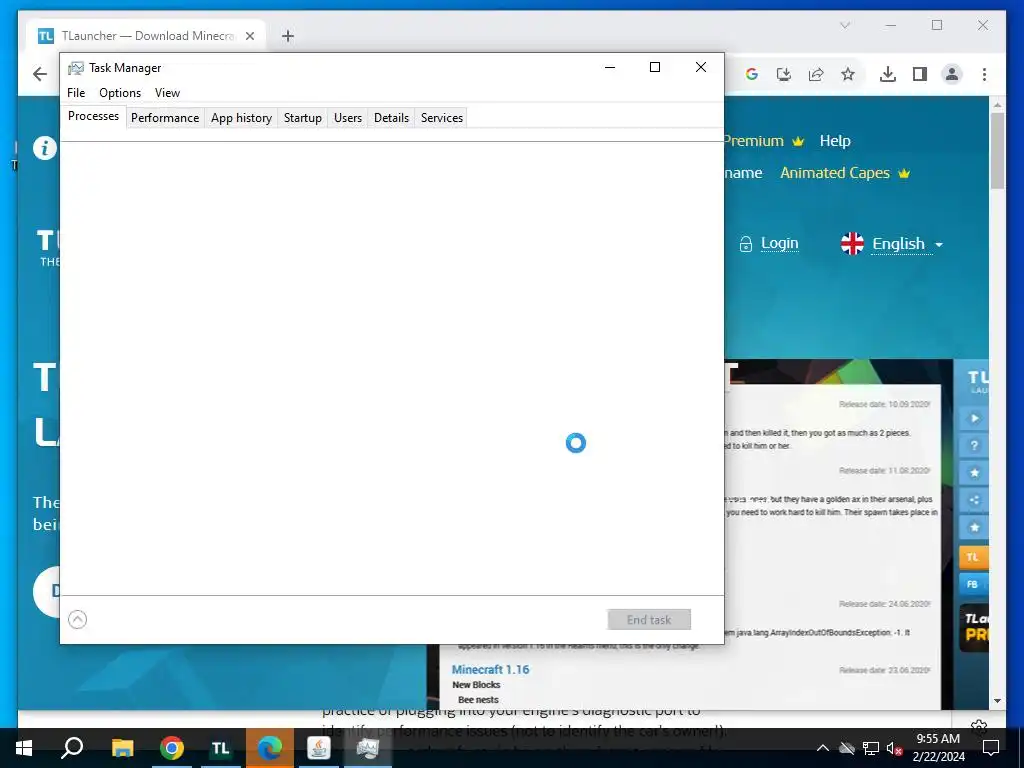Minimize the Task Manager window
This screenshot has width=1024, height=768.
[x=610, y=67]
